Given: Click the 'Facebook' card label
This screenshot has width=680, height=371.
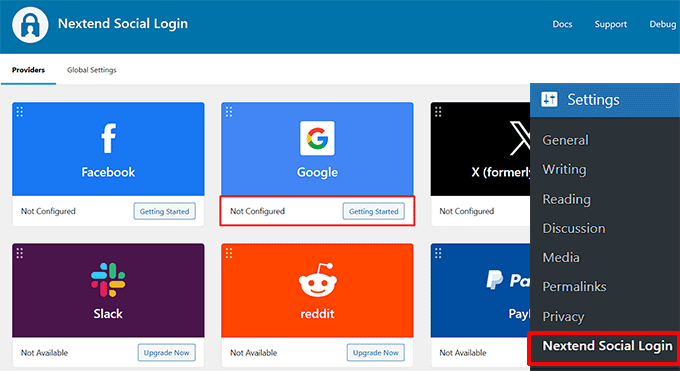Looking at the screenshot, I should click(x=108, y=172).
